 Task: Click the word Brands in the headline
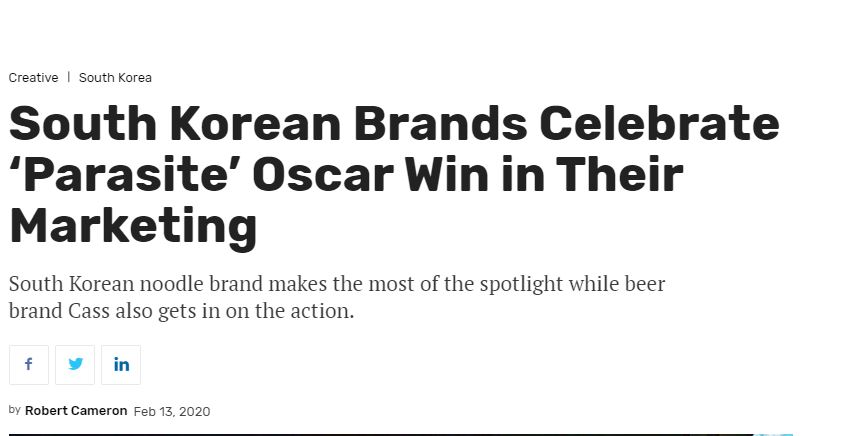pos(440,123)
